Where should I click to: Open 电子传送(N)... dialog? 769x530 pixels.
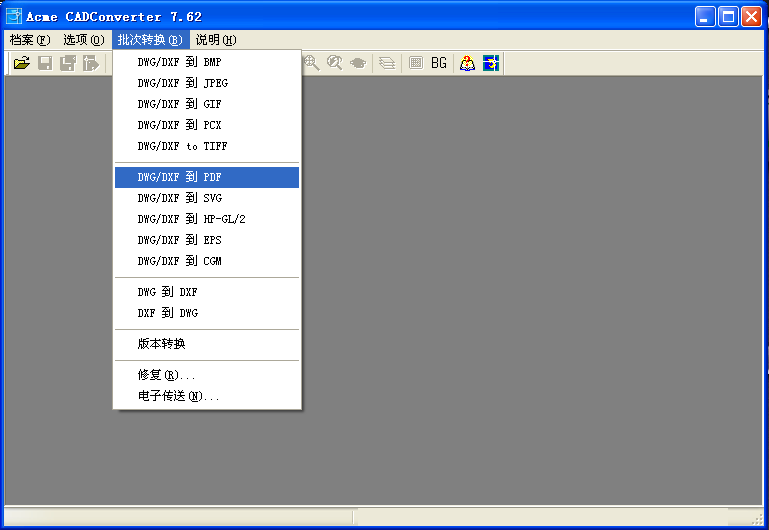[207, 396]
